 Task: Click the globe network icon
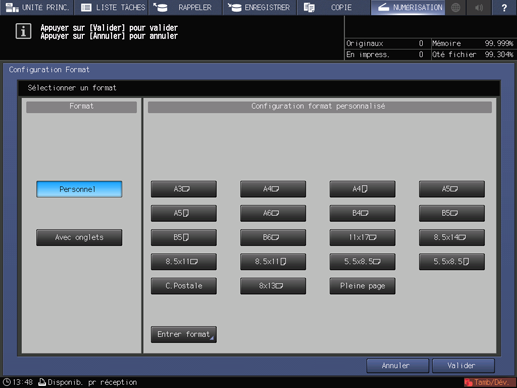tap(456, 7)
